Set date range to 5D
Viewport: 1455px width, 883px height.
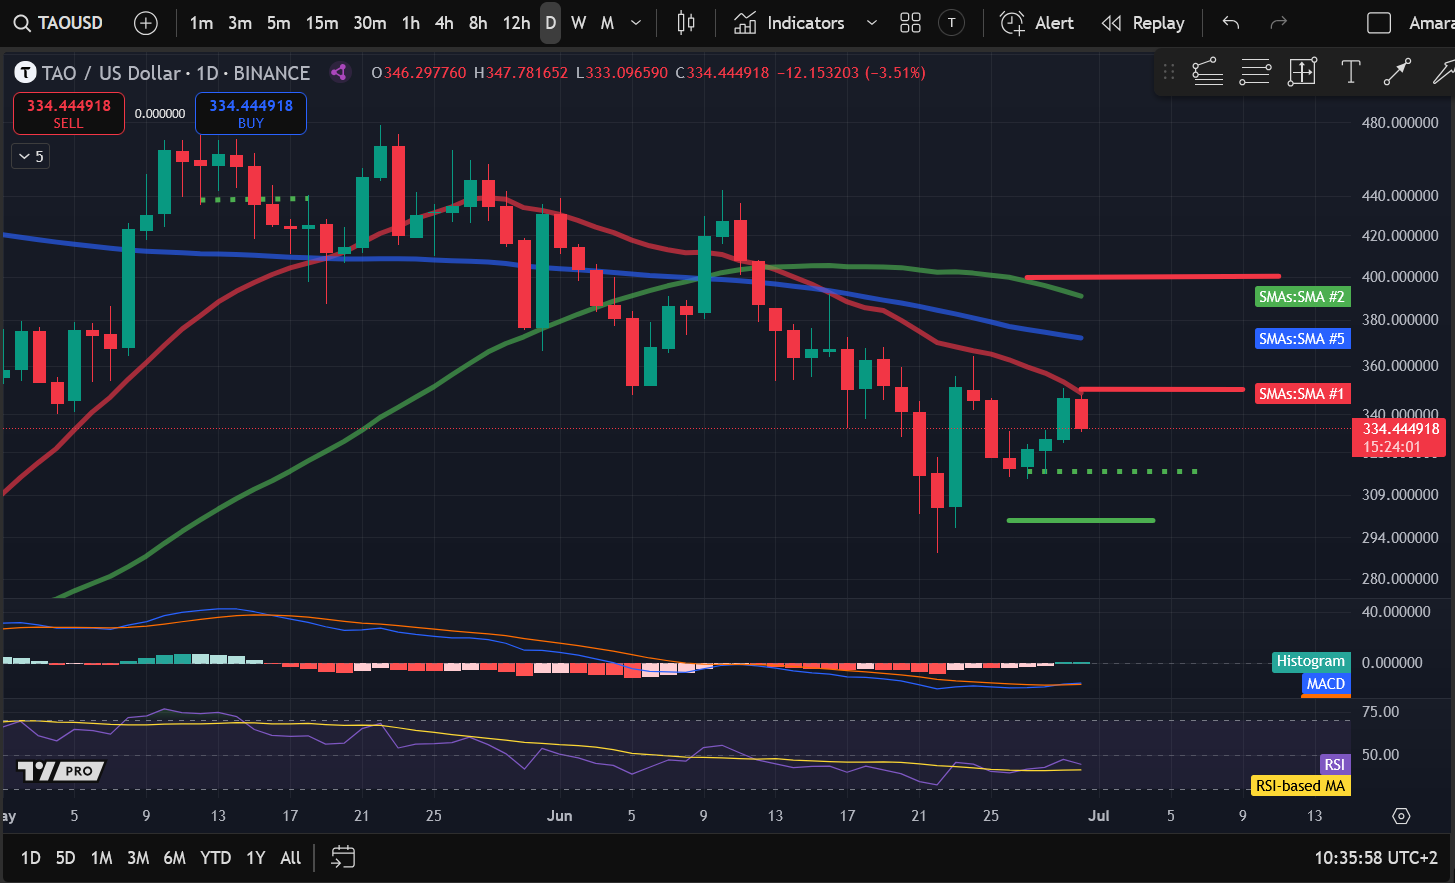[65, 858]
